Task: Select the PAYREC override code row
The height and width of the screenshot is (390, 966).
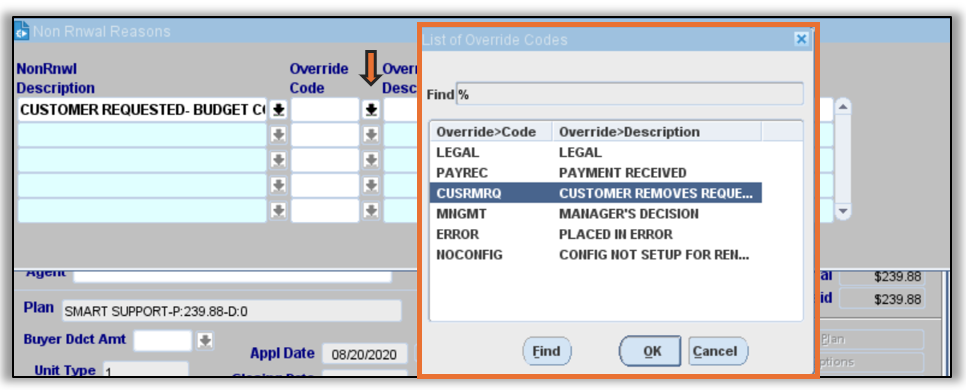Action: click(x=596, y=173)
